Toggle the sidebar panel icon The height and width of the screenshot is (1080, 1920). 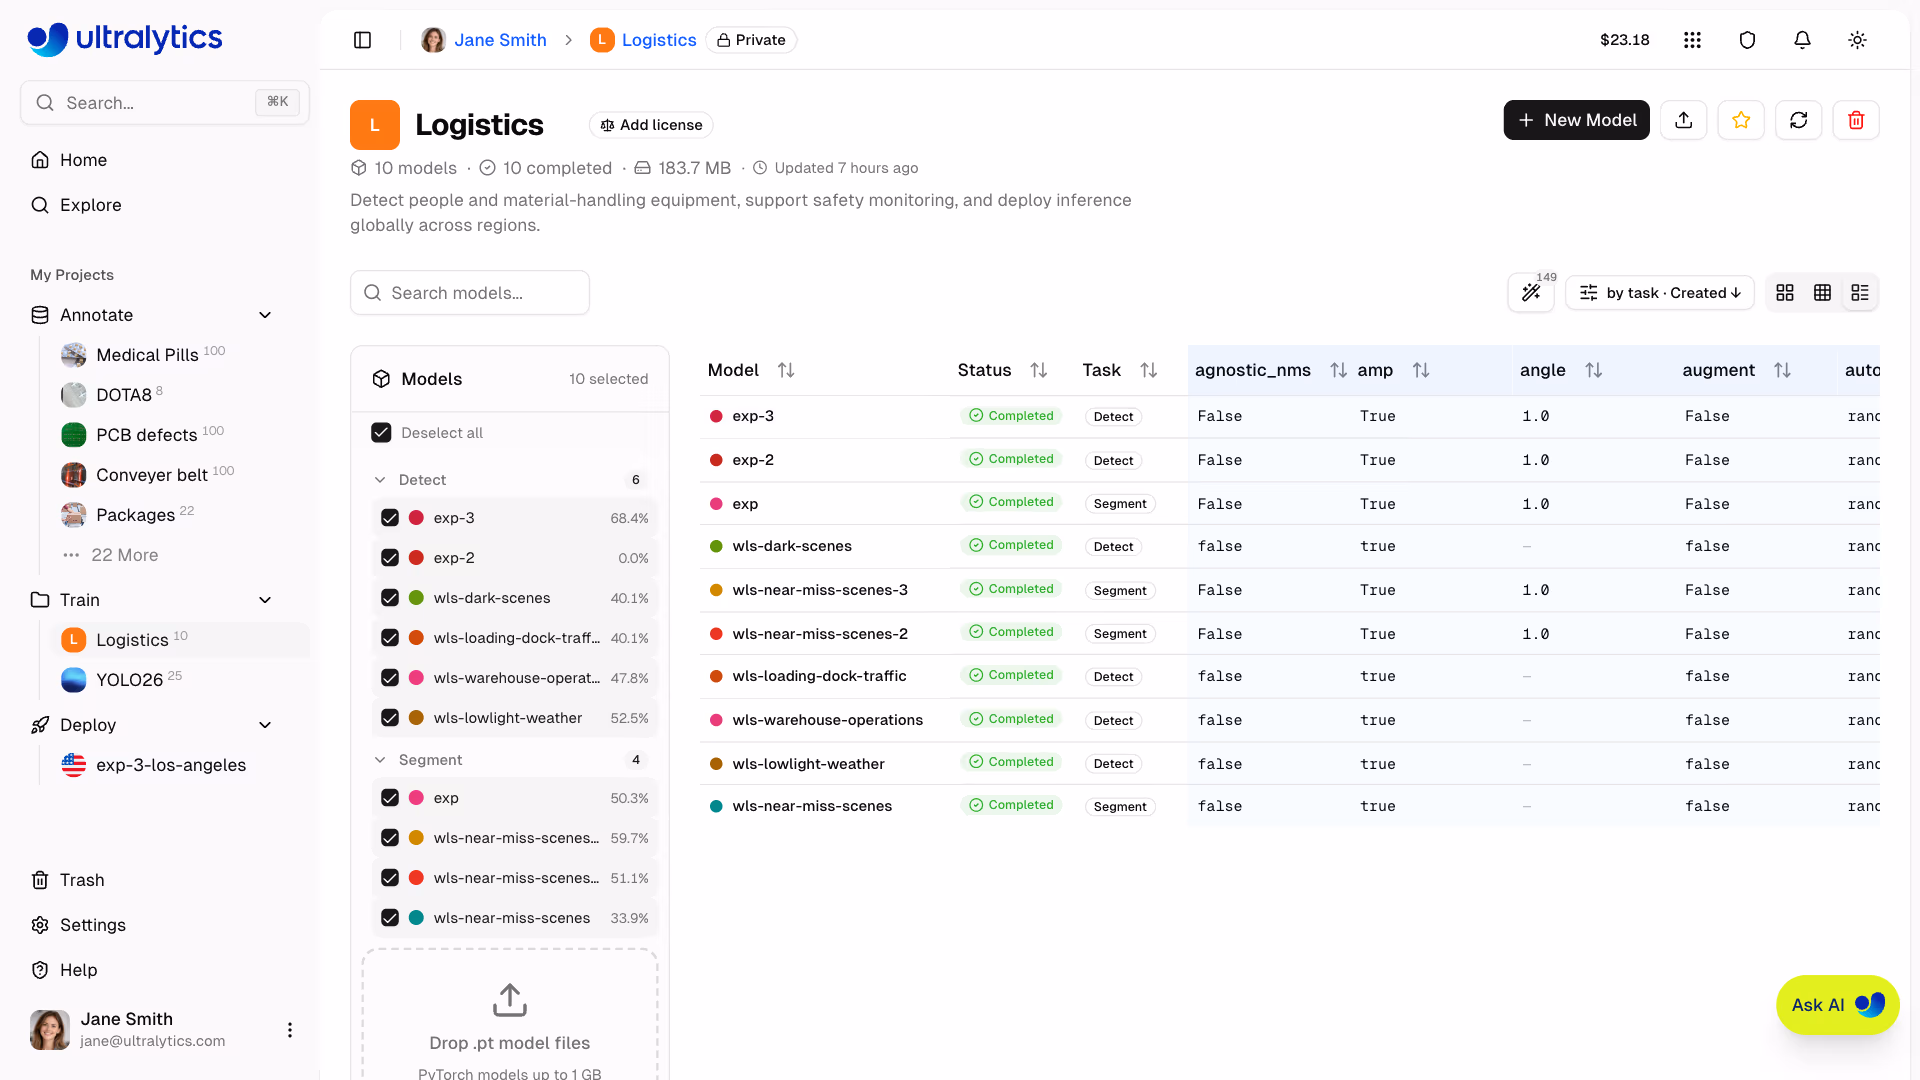363,40
